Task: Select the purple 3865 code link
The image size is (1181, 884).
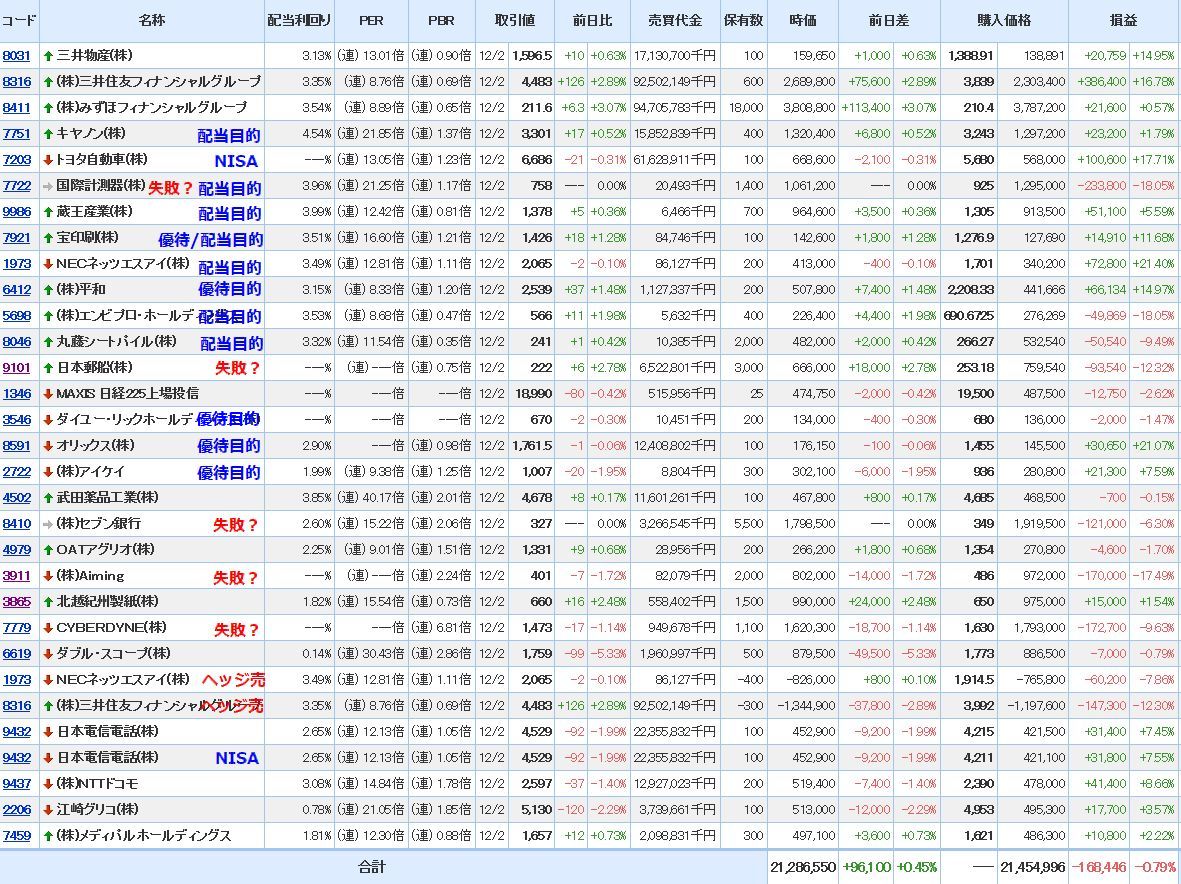Action: point(17,602)
